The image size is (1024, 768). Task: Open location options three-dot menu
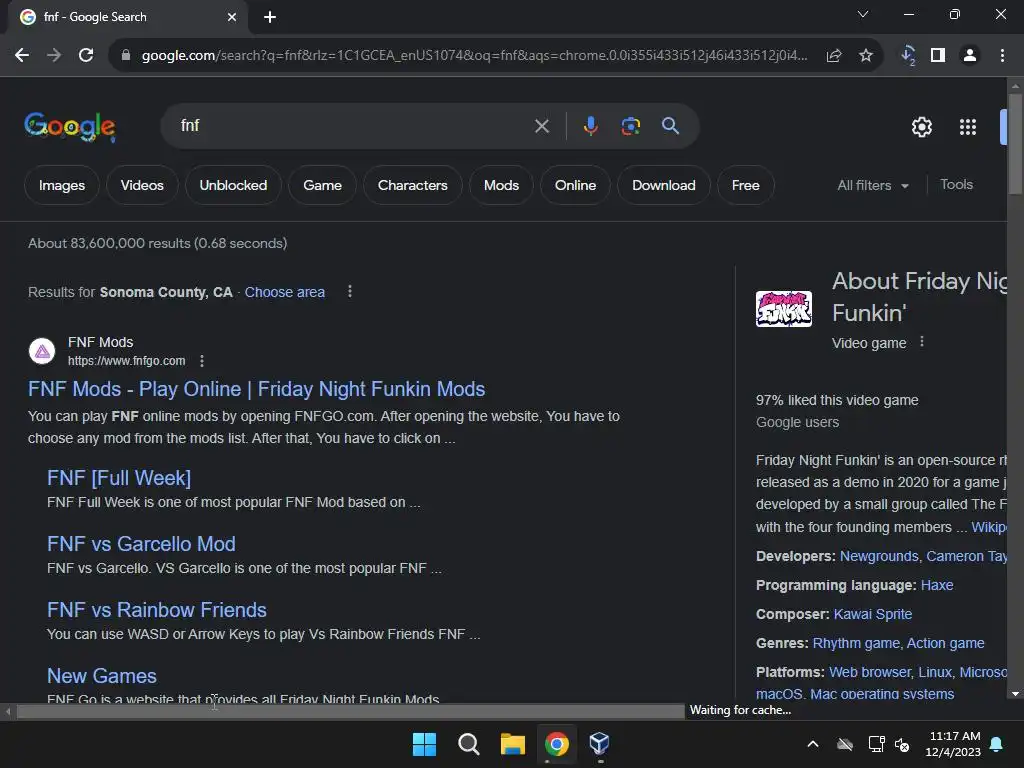coord(350,291)
